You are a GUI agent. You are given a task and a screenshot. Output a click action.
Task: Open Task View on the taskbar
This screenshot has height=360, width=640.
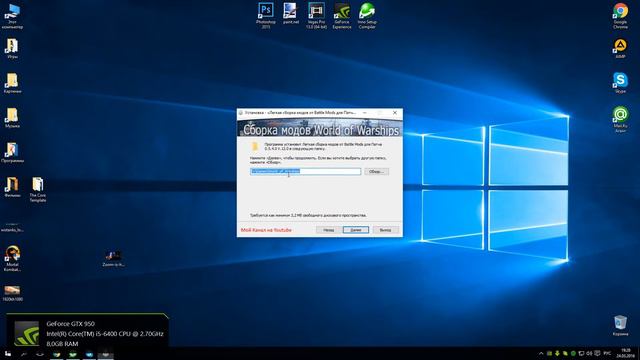click(40, 353)
